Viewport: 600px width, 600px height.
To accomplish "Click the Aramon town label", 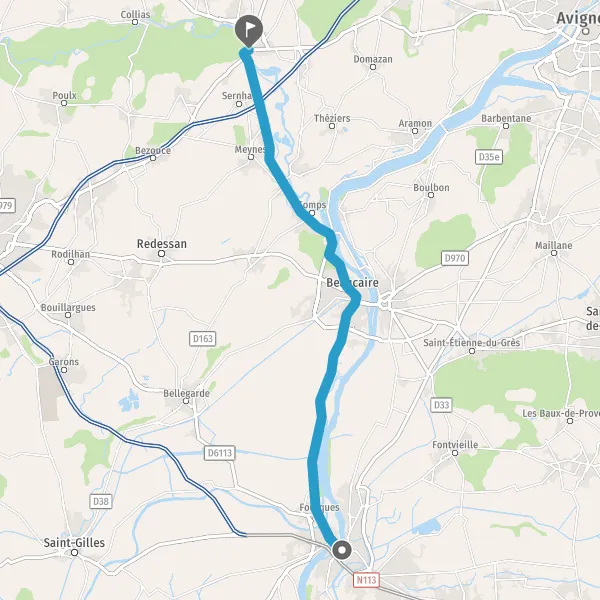I will point(415,123).
